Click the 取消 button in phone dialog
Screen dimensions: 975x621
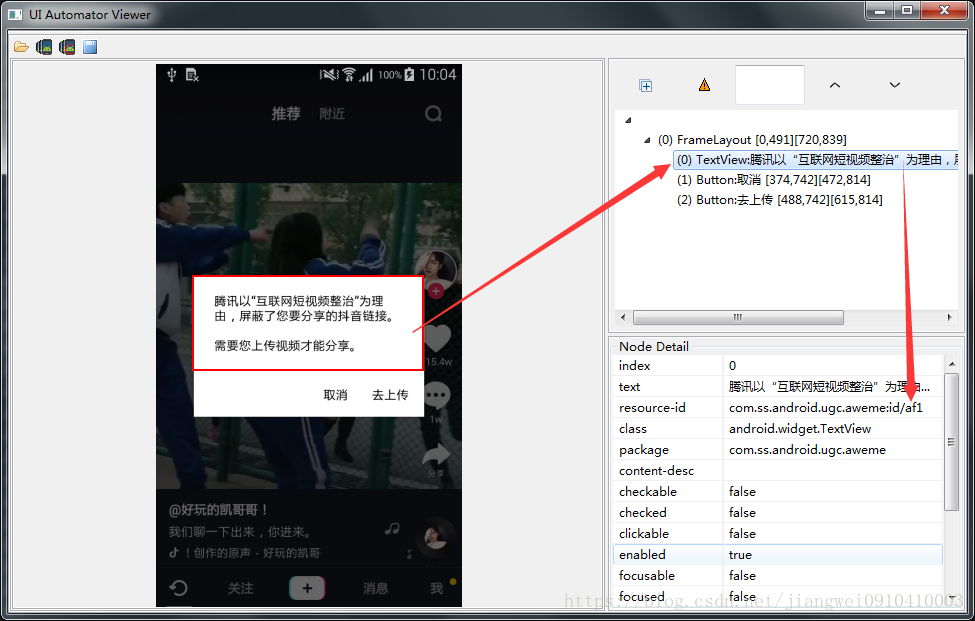tap(335, 395)
